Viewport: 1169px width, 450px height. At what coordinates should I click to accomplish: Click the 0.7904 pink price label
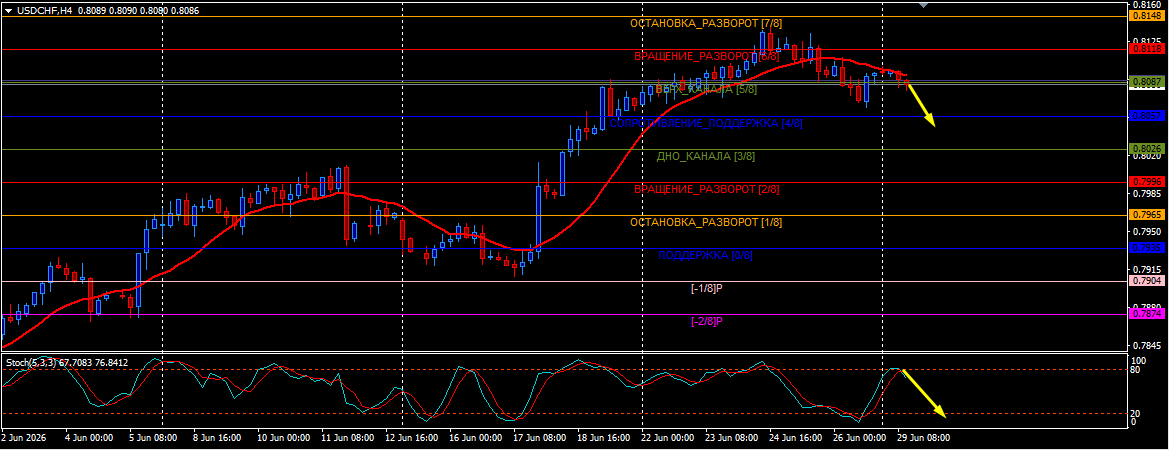point(1146,281)
